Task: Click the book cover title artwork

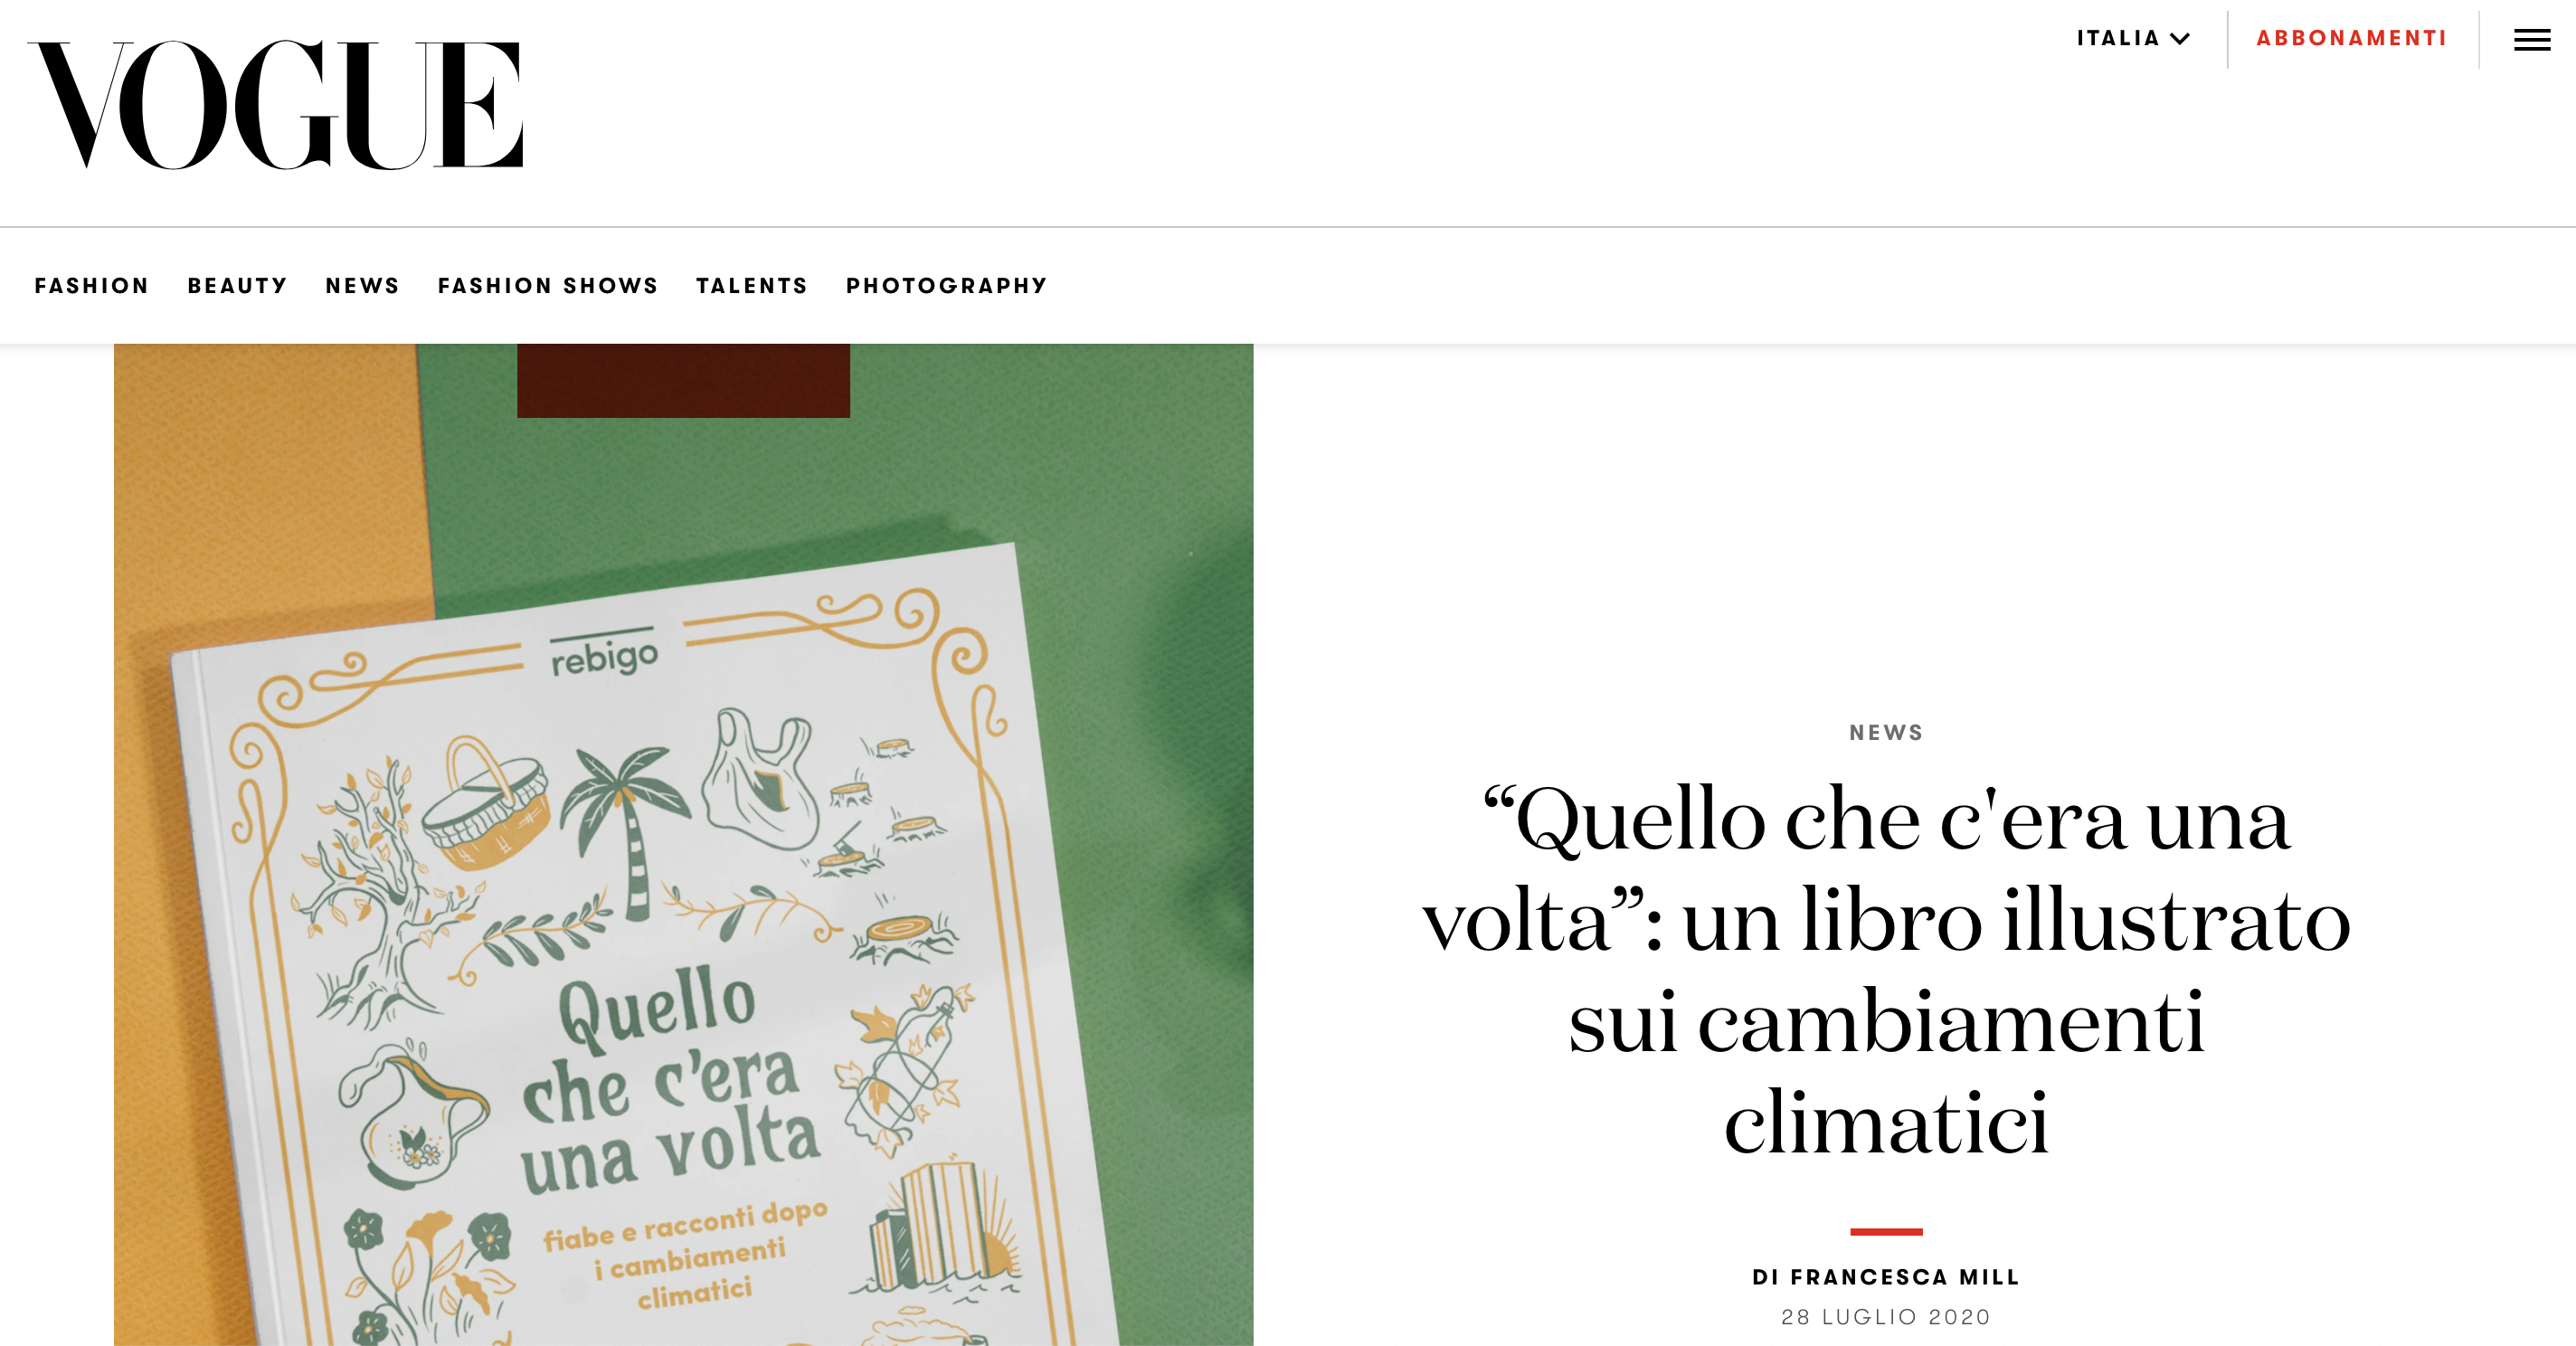Action: pyautogui.click(x=670, y=1081)
